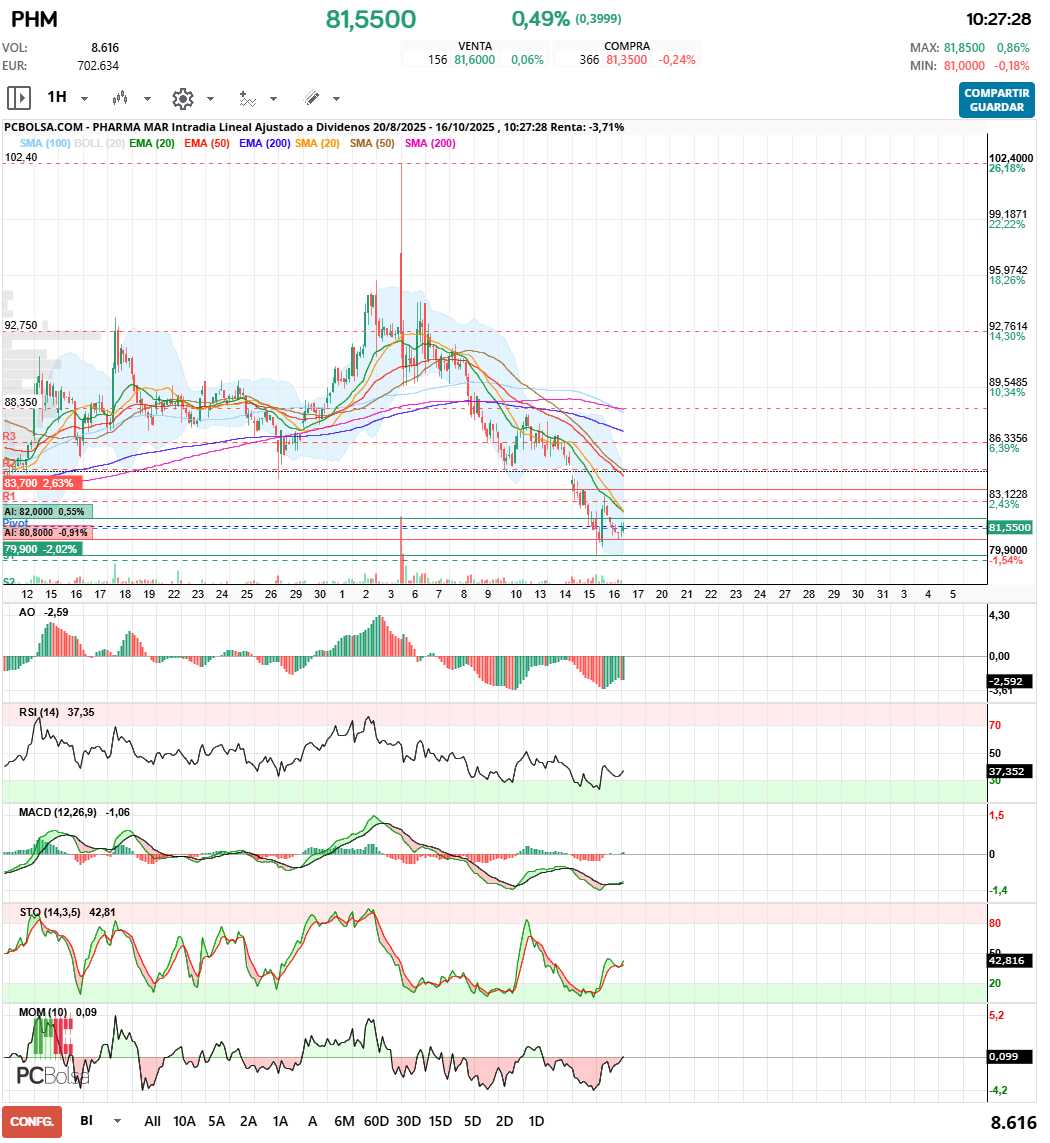Expand the 1H timeframe dropdown arrow
1050x1143 pixels.
(x=84, y=99)
